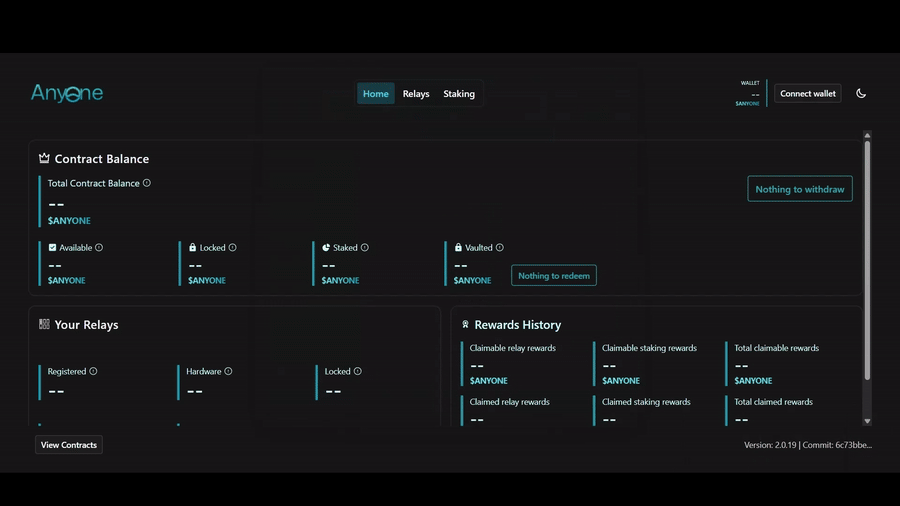This screenshot has height=506, width=900.
Task: Go to the Staking tab
Action: pos(459,93)
